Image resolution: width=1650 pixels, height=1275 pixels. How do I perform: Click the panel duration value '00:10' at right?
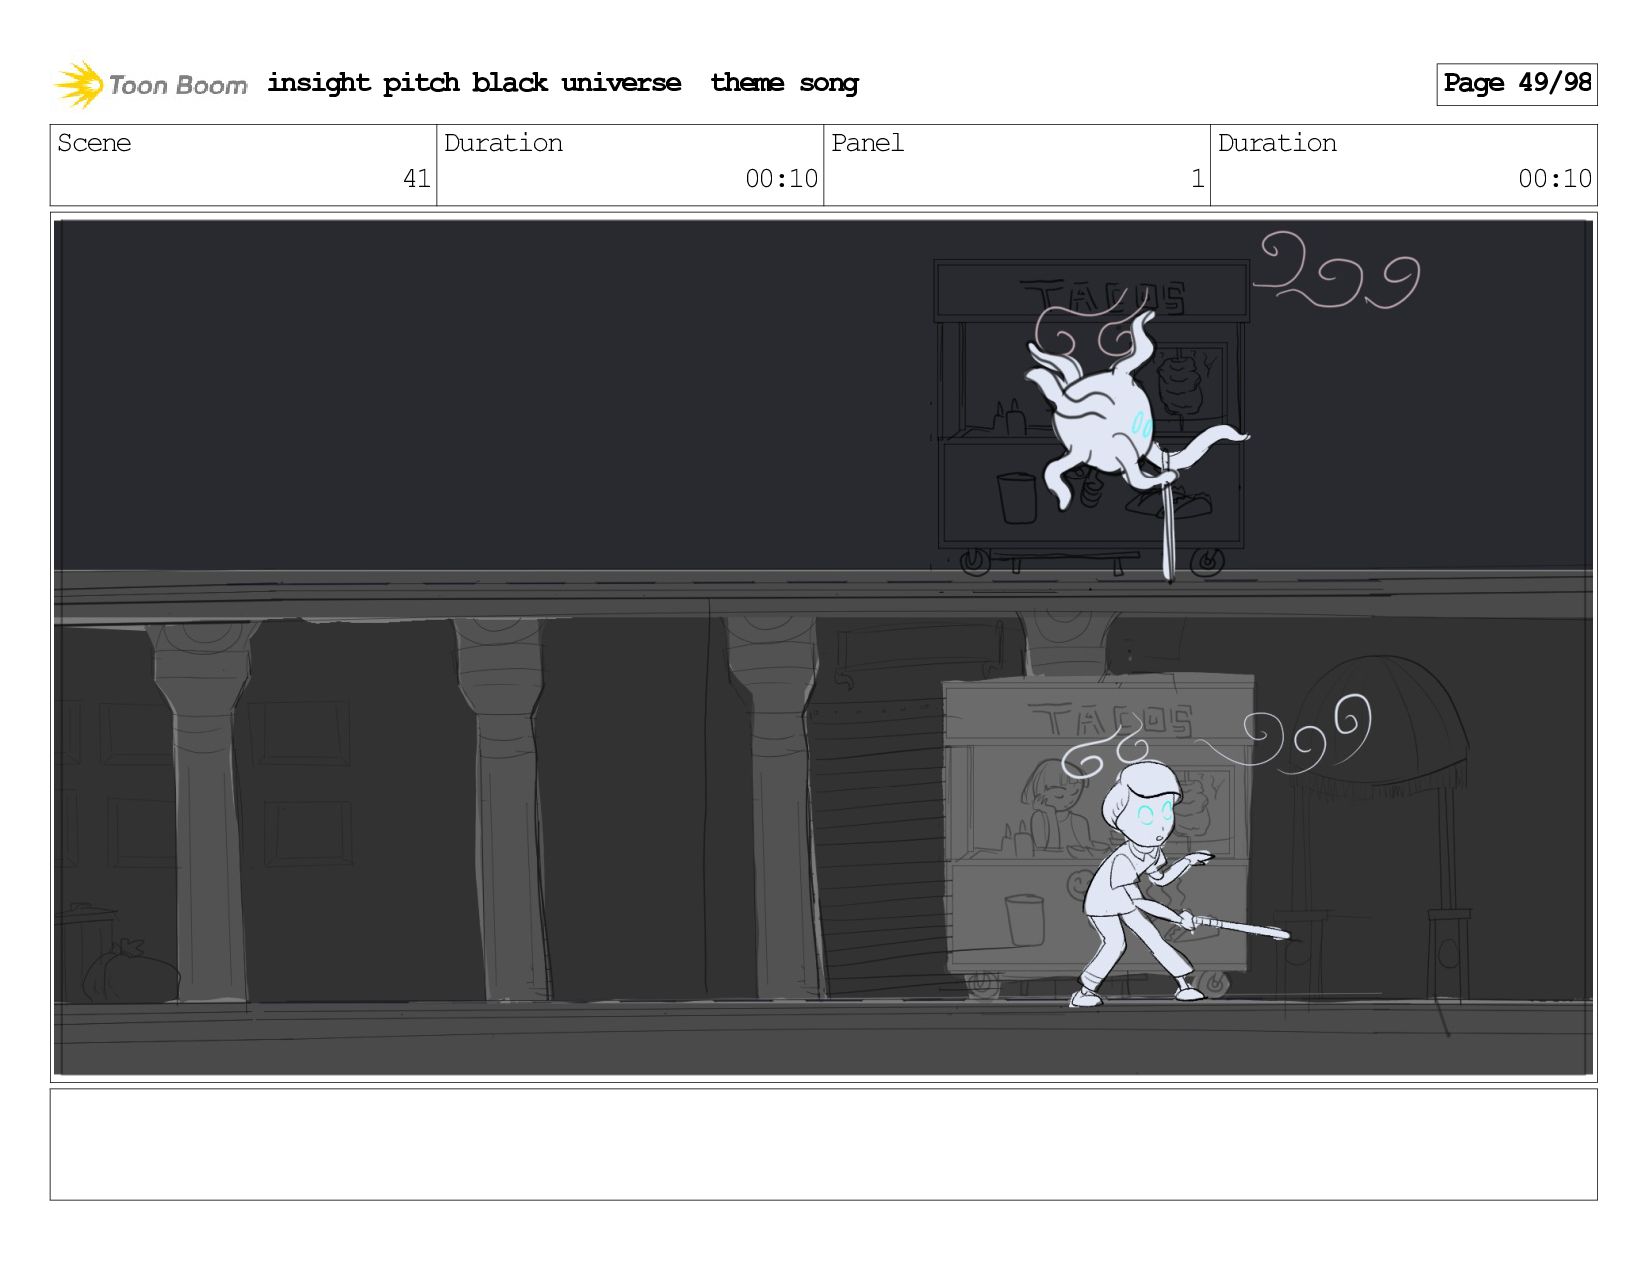coord(1554,179)
